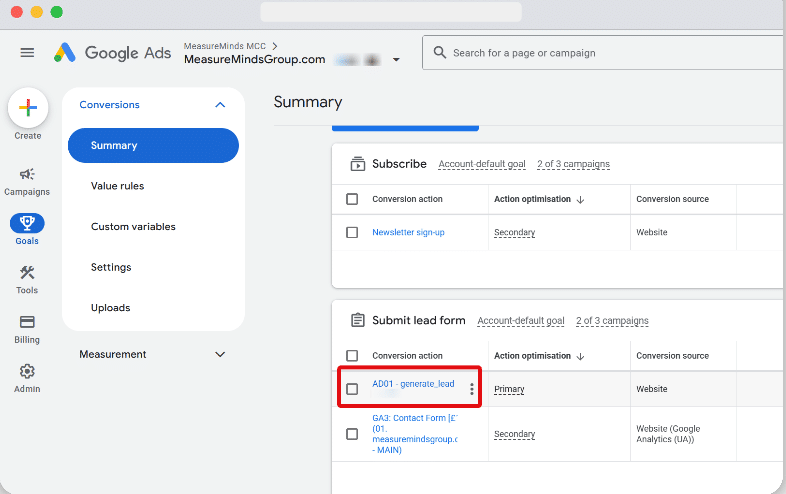Open the hamburger main menu
Screen dimensions: 786x494
point(27,53)
